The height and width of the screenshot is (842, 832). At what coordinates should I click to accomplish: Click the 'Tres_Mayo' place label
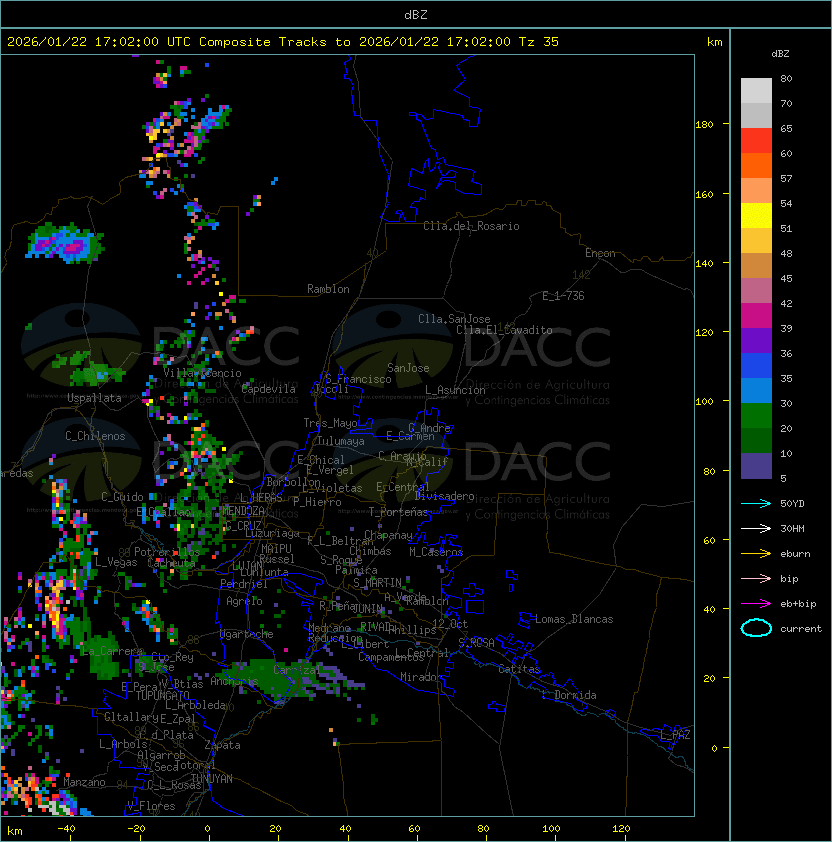point(330,423)
